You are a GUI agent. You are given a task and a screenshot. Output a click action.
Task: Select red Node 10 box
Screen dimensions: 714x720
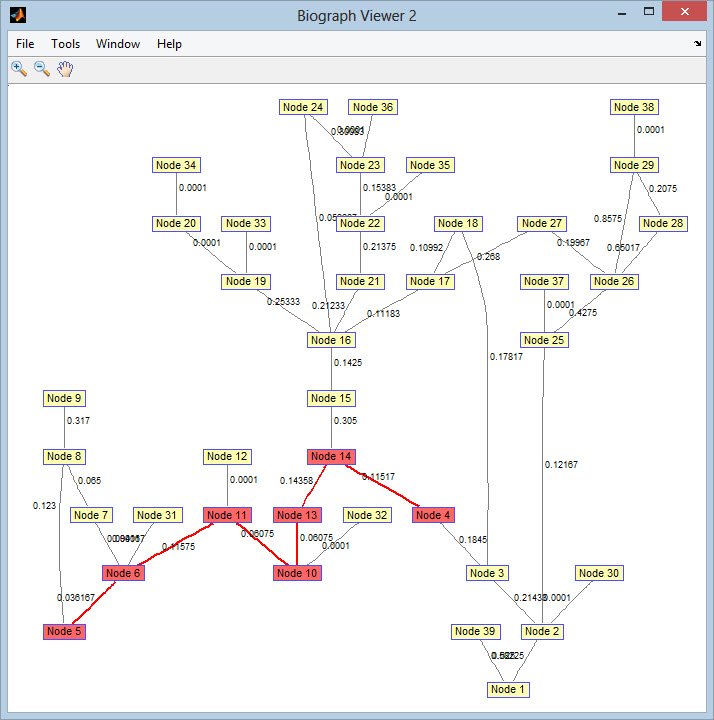297,574
